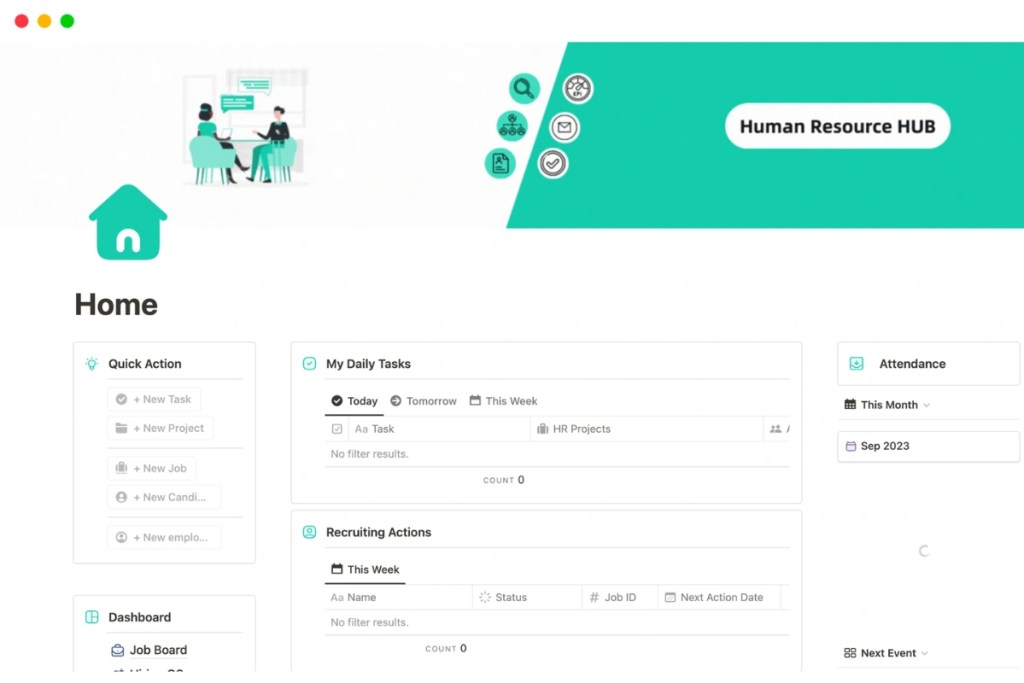Click the Name column header in Recruiting Actions

[x=398, y=597]
